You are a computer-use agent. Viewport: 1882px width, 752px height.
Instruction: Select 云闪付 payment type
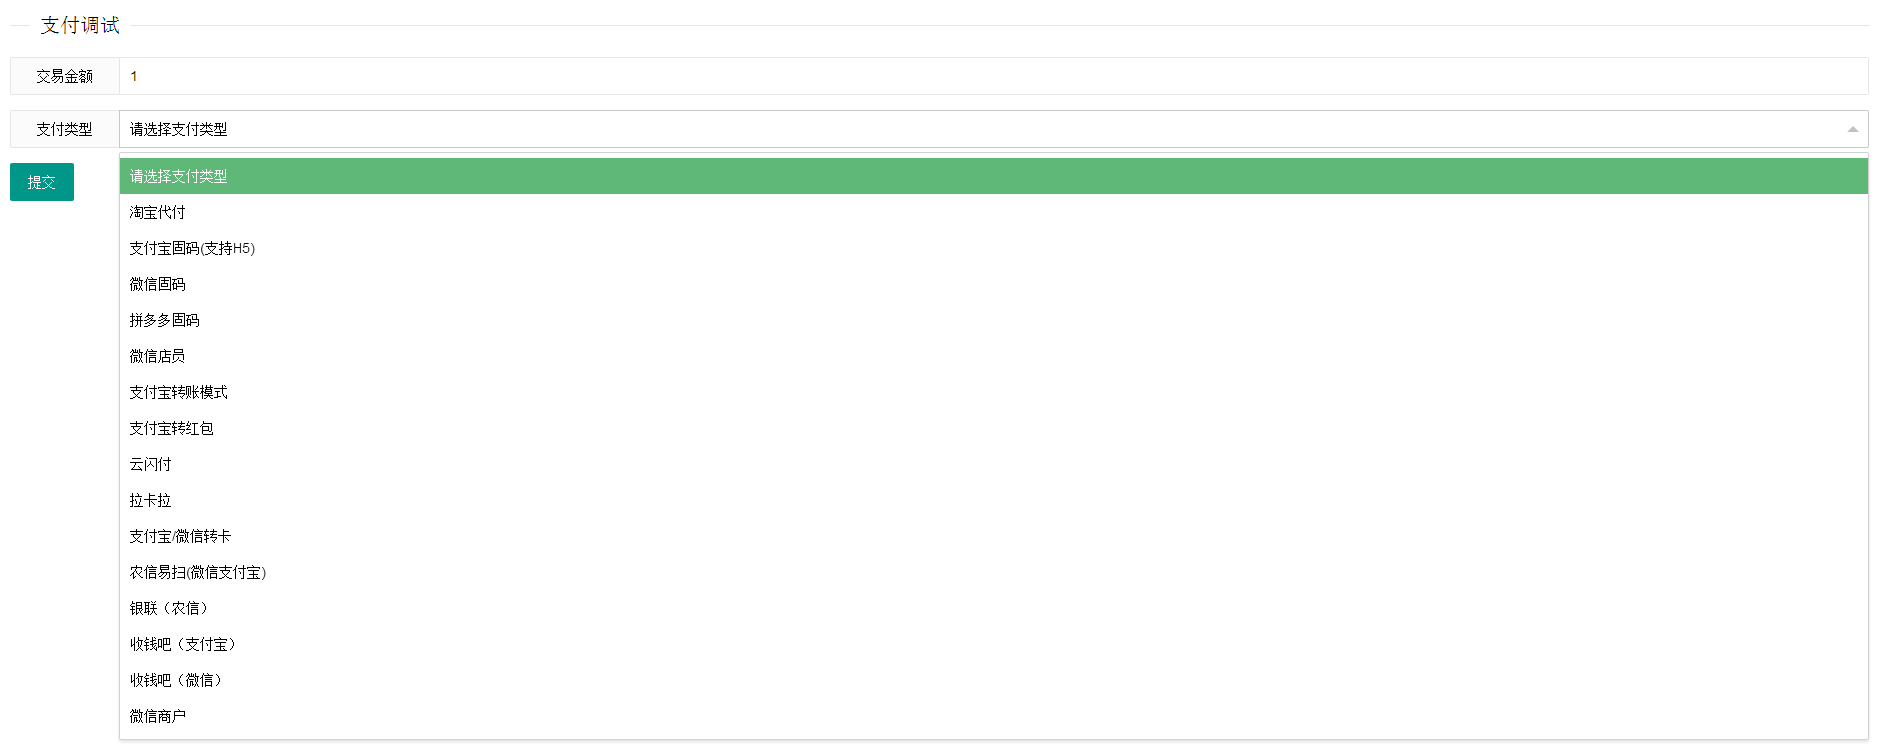(151, 464)
